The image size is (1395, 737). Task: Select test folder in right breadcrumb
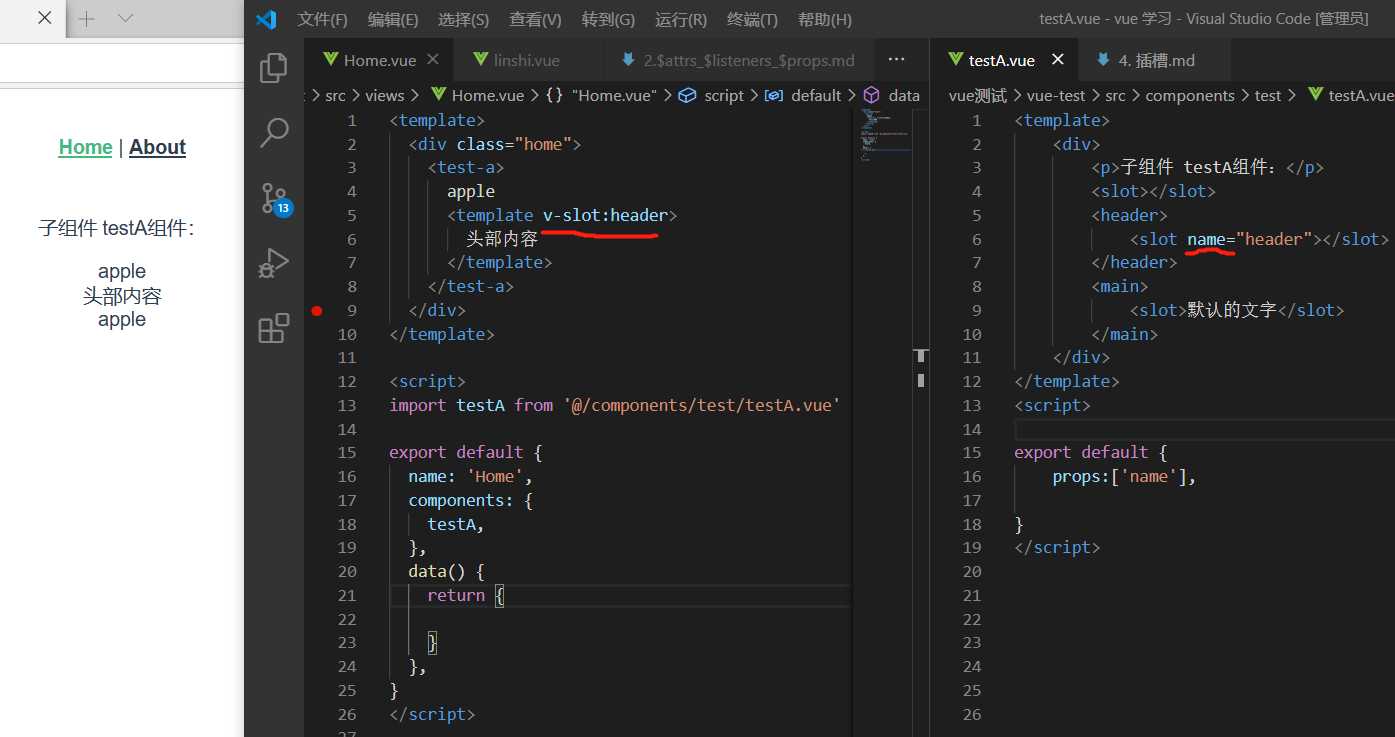[1268, 95]
